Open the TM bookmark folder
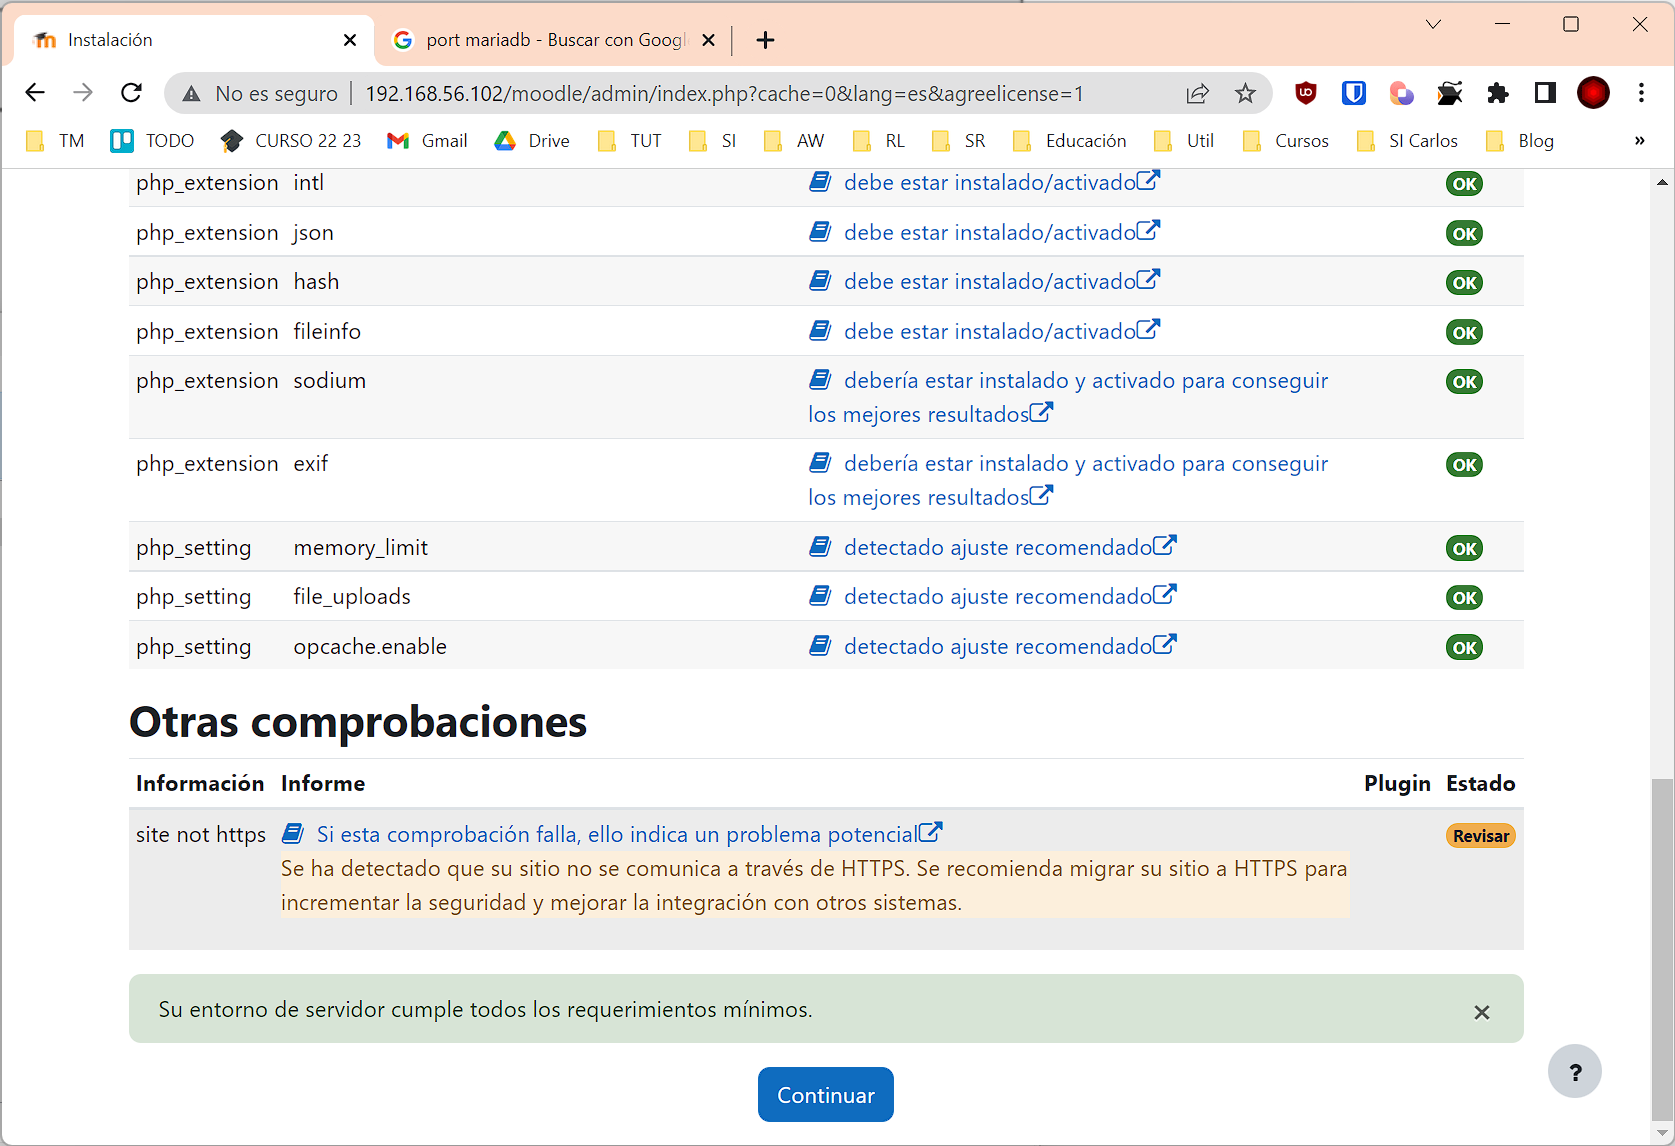 (56, 141)
